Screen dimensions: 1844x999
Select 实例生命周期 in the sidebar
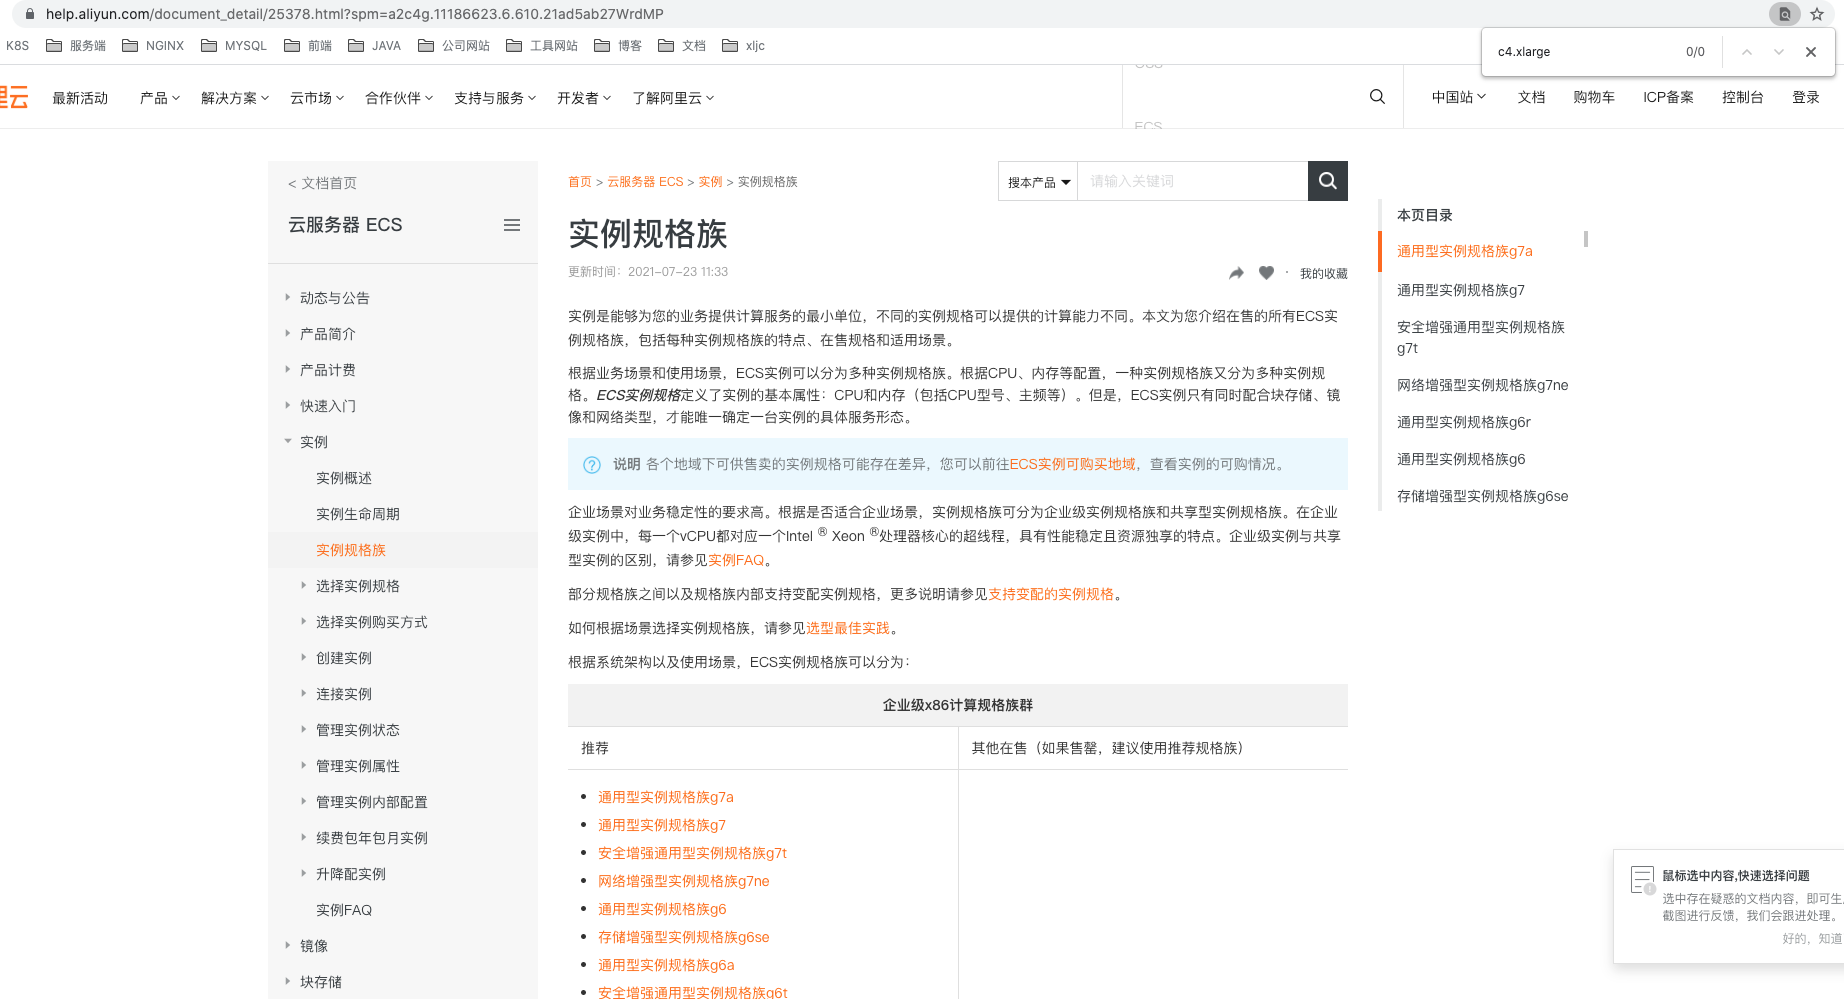tap(358, 514)
